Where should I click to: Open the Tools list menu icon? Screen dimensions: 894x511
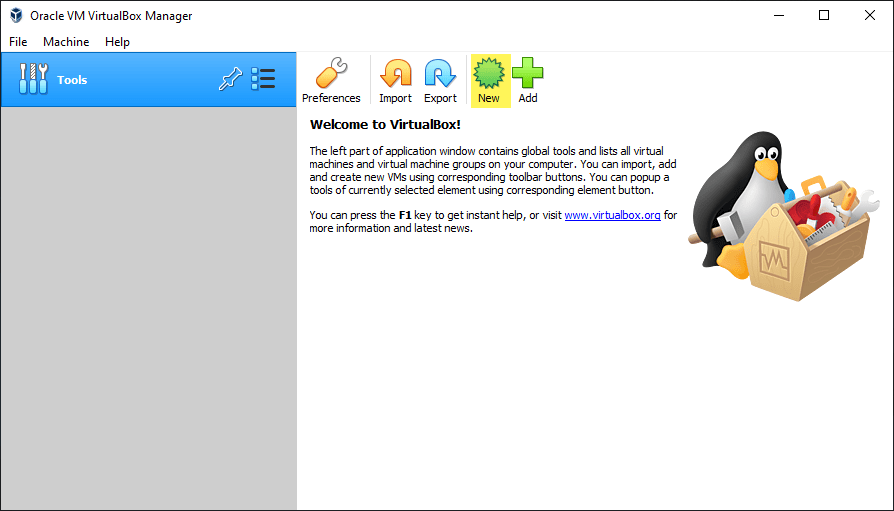[263, 79]
